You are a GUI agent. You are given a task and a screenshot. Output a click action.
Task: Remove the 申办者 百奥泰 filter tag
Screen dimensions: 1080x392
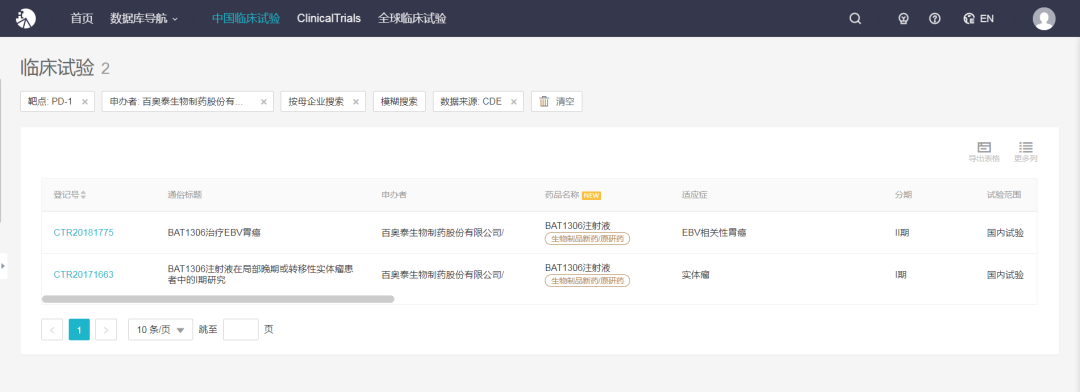[263, 102]
